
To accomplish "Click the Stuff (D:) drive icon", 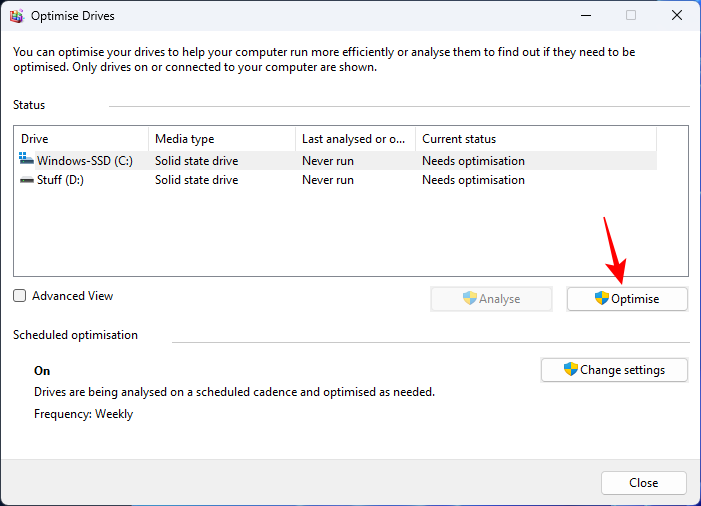I will (x=26, y=180).
